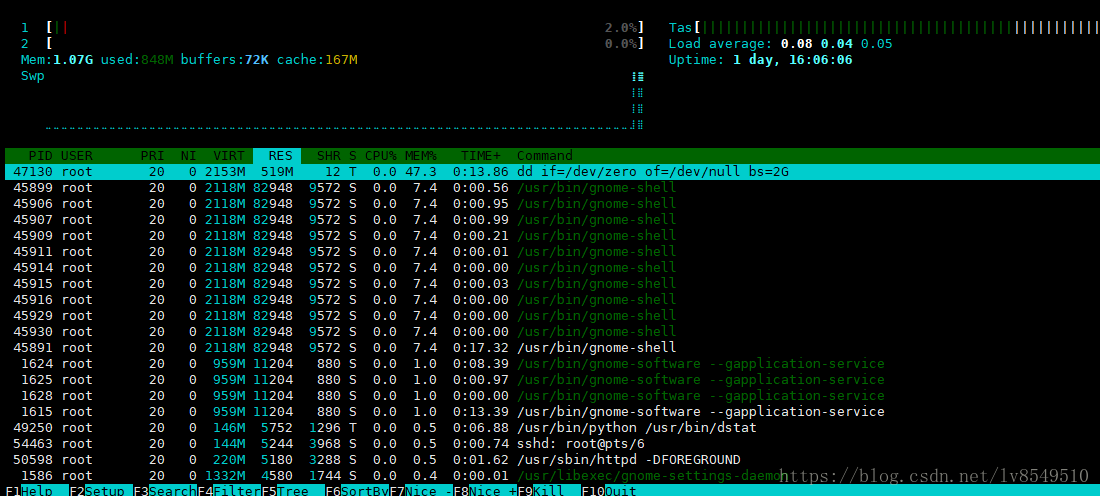Click the Uptime 1 day readout
Screen dimensions: 1100x496
point(760,60)
